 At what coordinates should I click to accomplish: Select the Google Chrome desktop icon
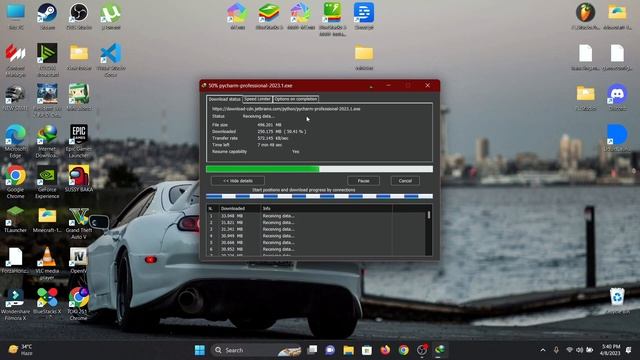pos(16,182)
